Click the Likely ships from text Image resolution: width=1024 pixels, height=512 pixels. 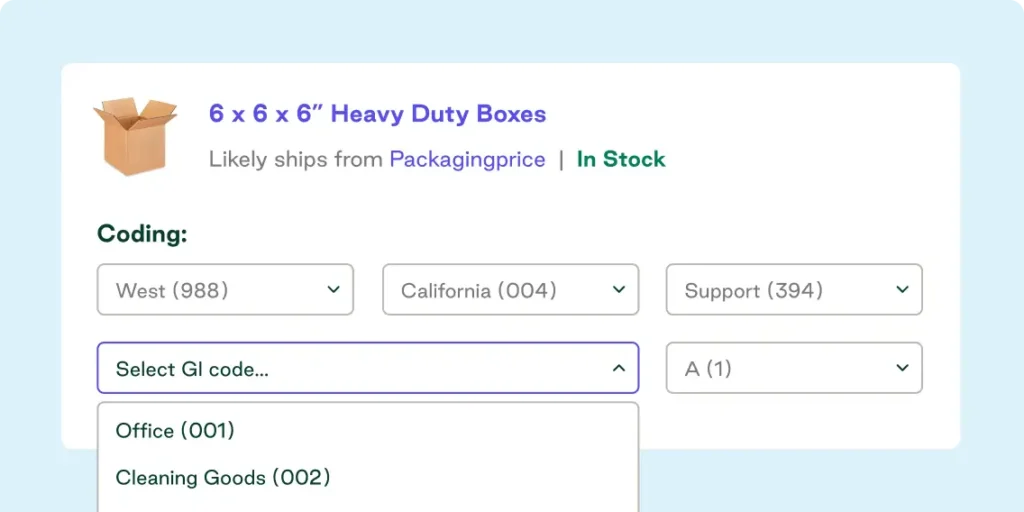(x=295, y=159)
